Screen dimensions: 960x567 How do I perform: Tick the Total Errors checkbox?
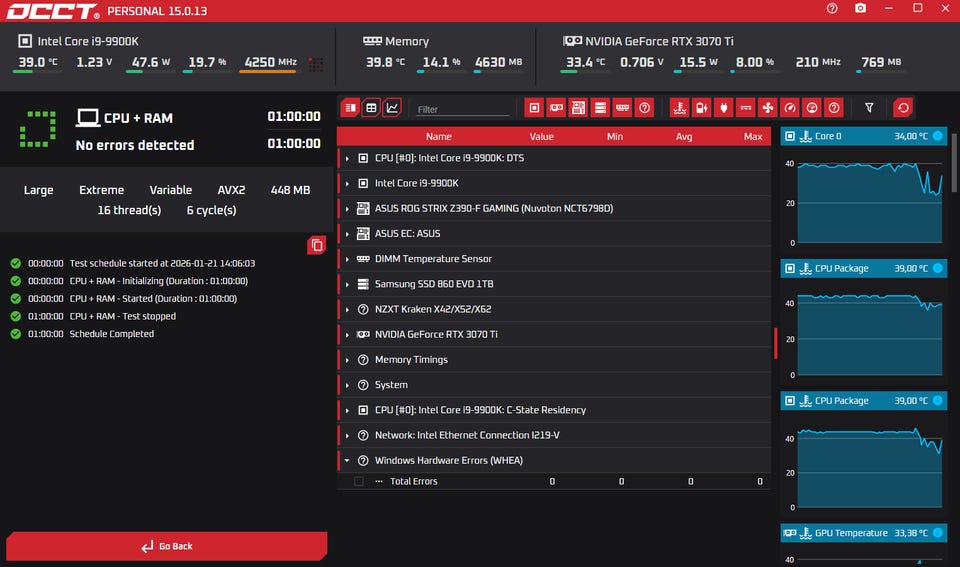point(359,481)
